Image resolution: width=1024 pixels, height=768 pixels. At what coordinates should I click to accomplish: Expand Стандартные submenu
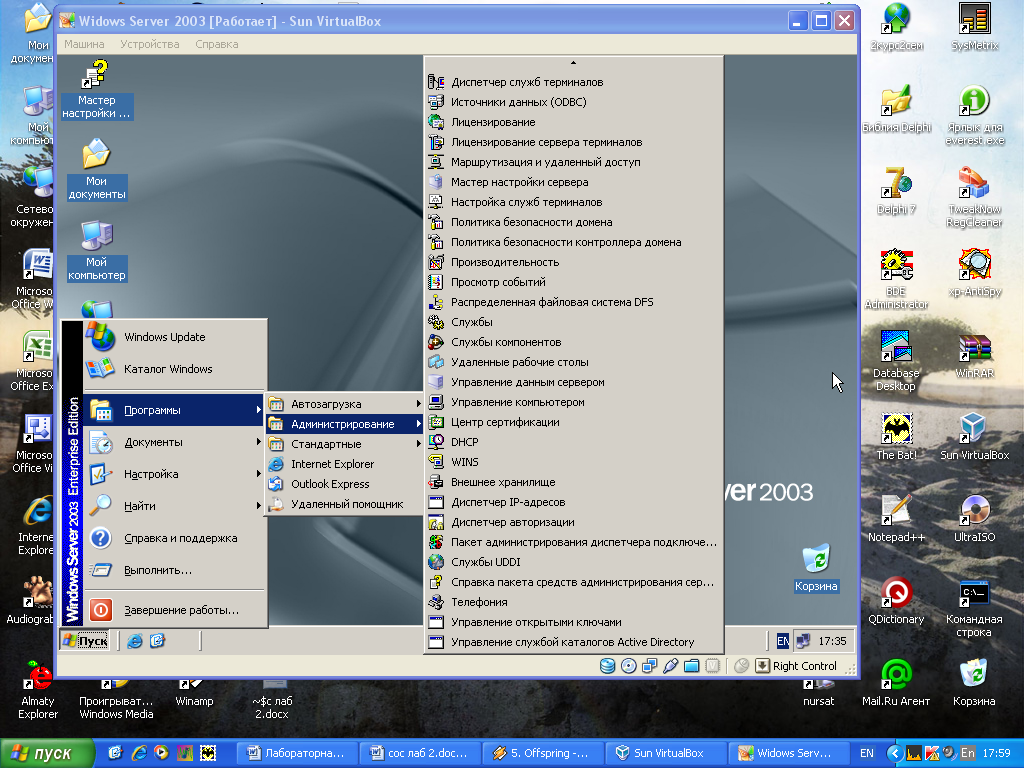click(344, 444)
